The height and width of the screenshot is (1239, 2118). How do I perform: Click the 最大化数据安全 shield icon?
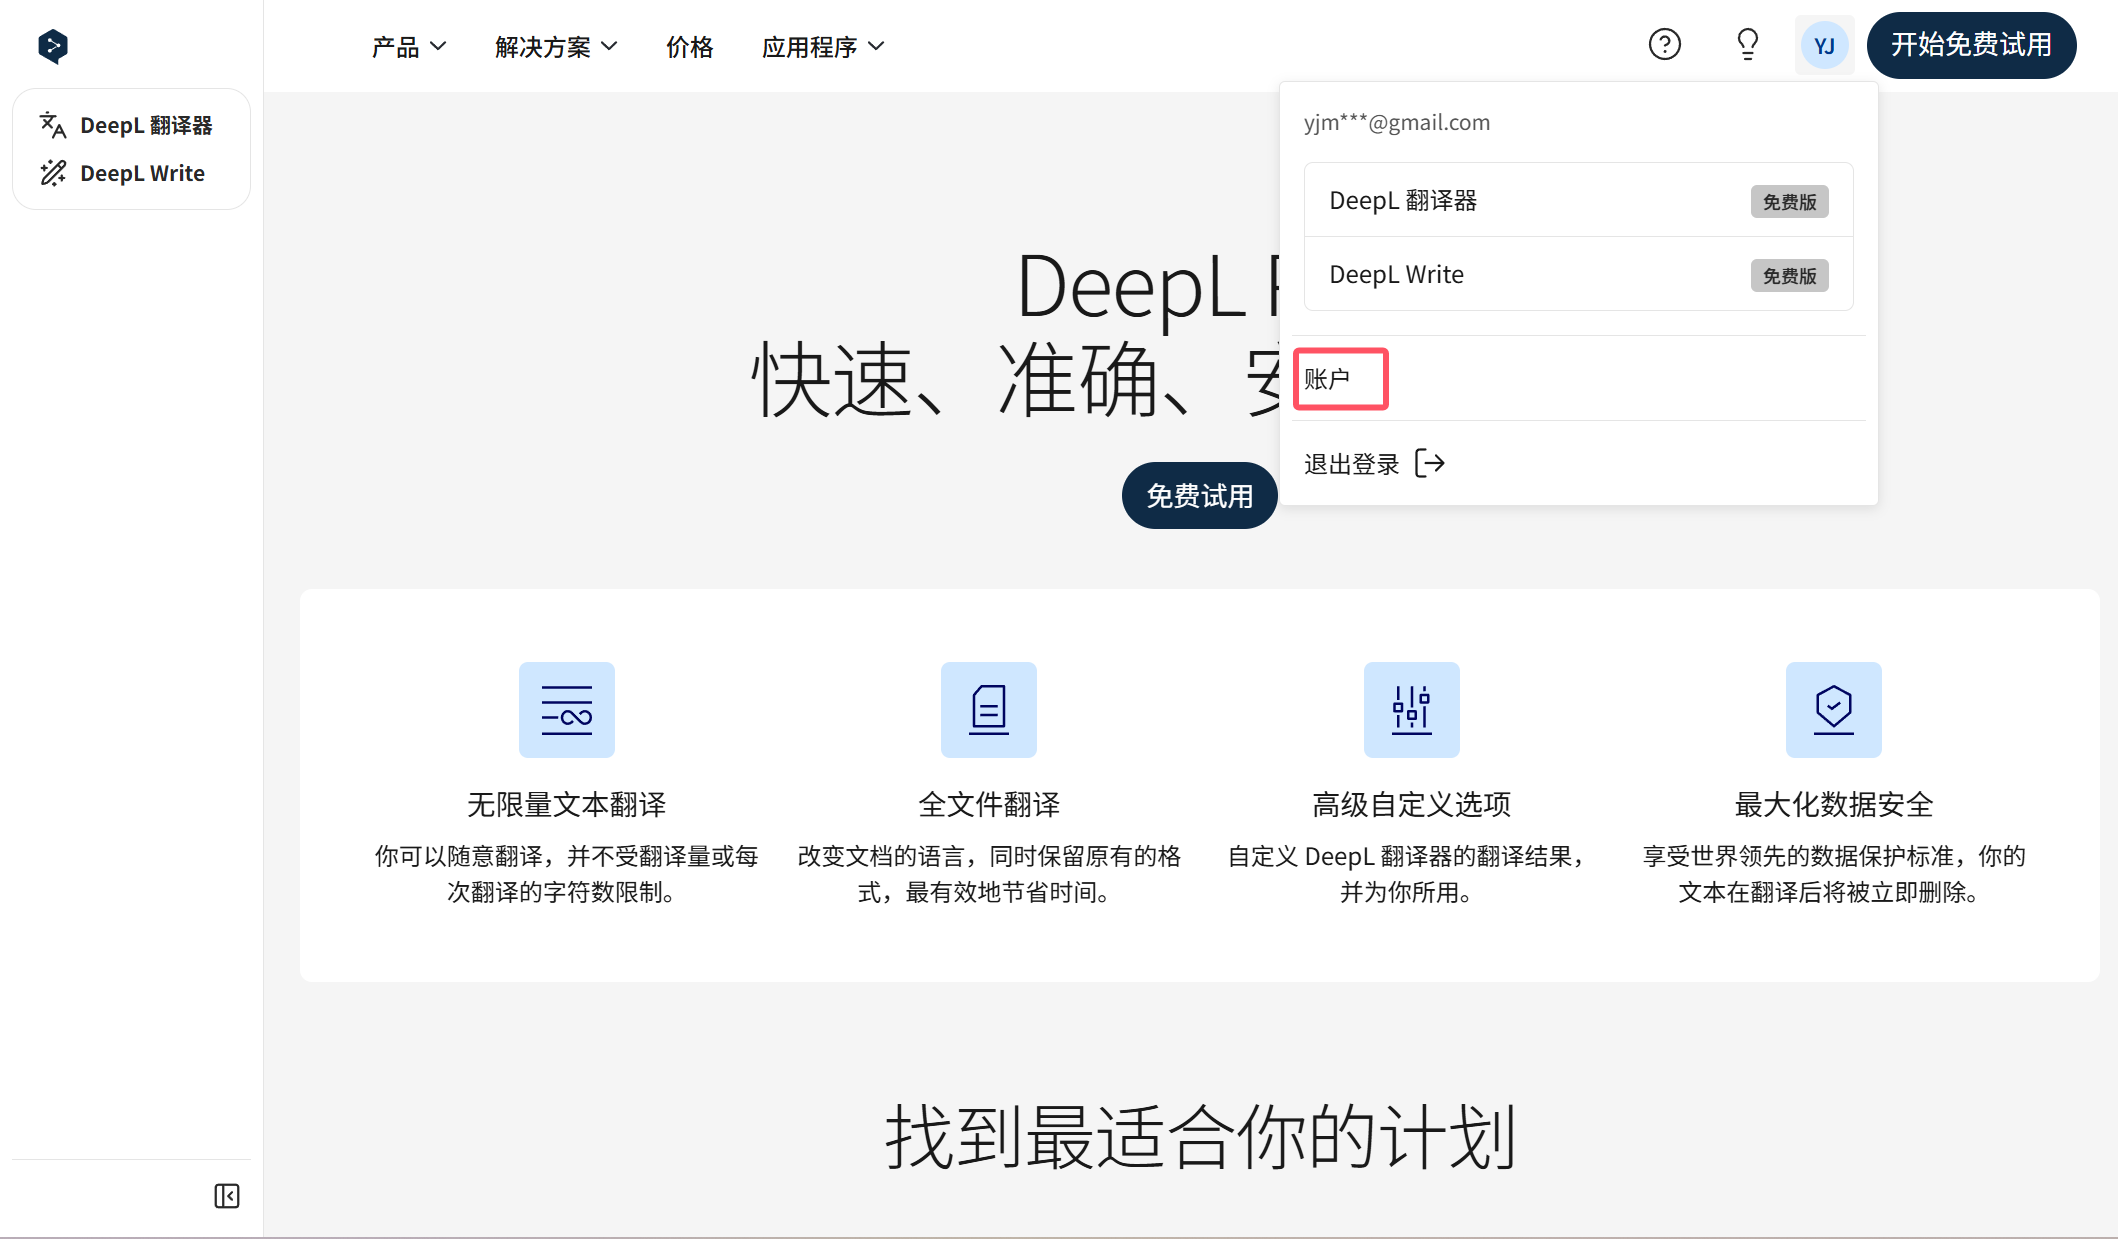click(x=1833, y=710)
